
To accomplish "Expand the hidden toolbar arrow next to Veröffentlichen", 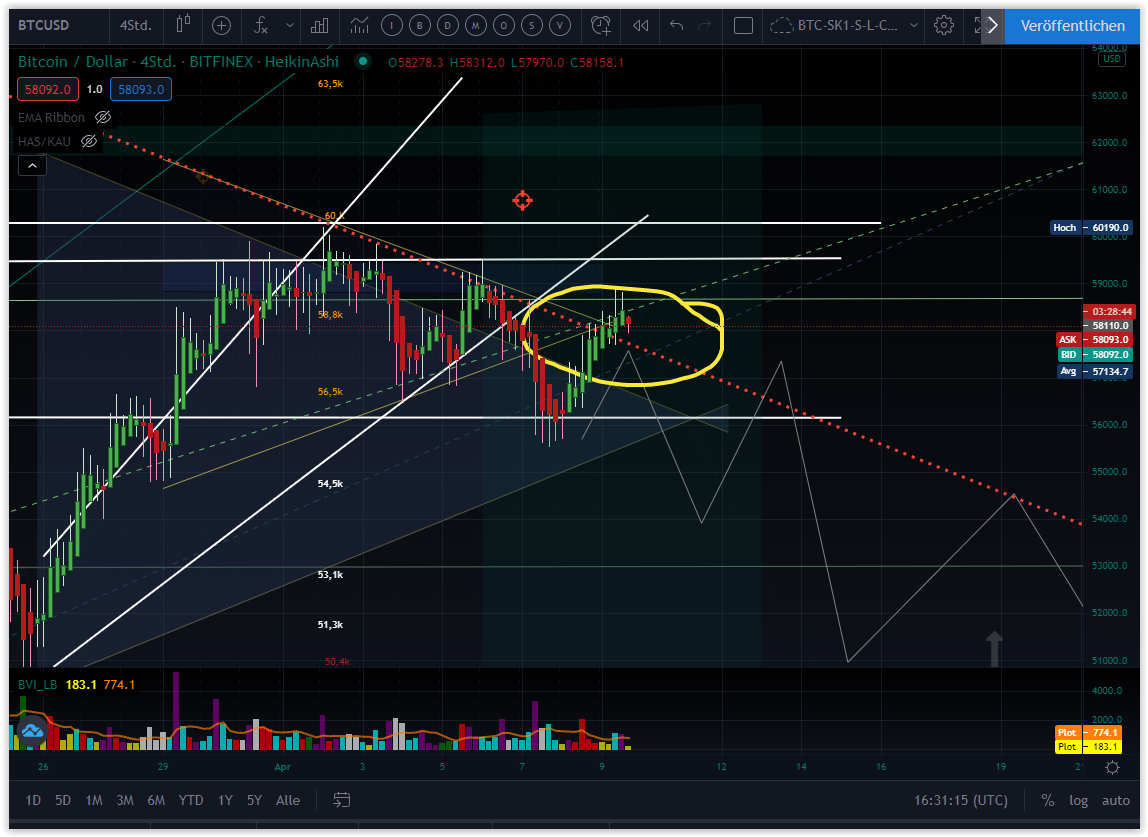I will pos(992,26).
